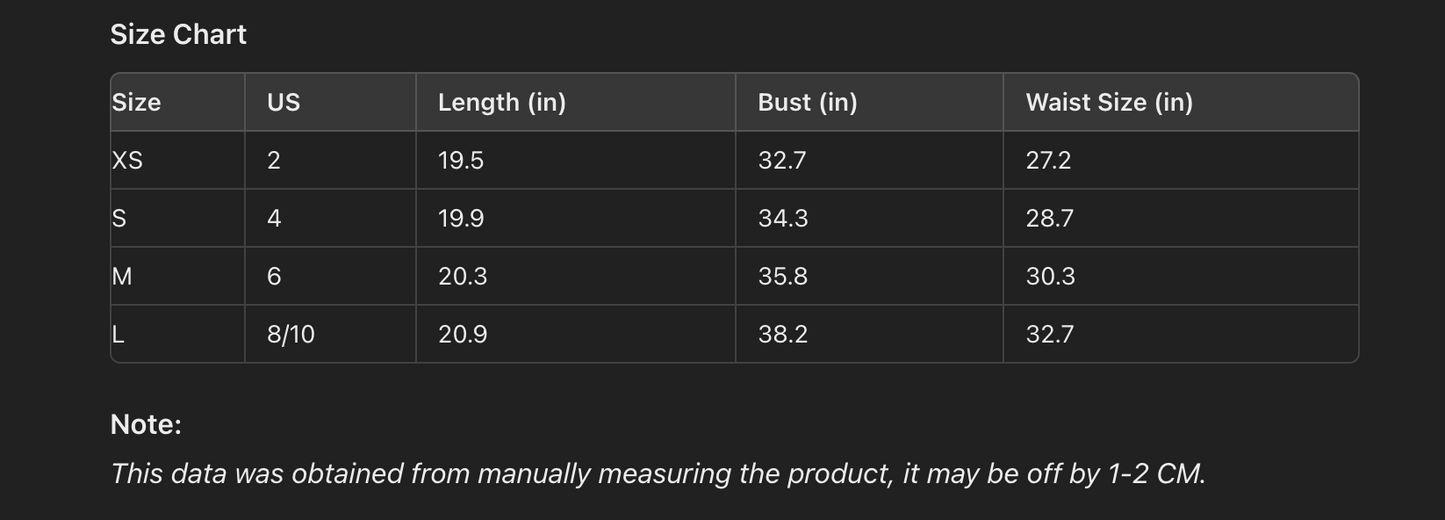Select the Bust (in) column header
The width and height of the screenshot is (1445, 520).
coord(807,102)
